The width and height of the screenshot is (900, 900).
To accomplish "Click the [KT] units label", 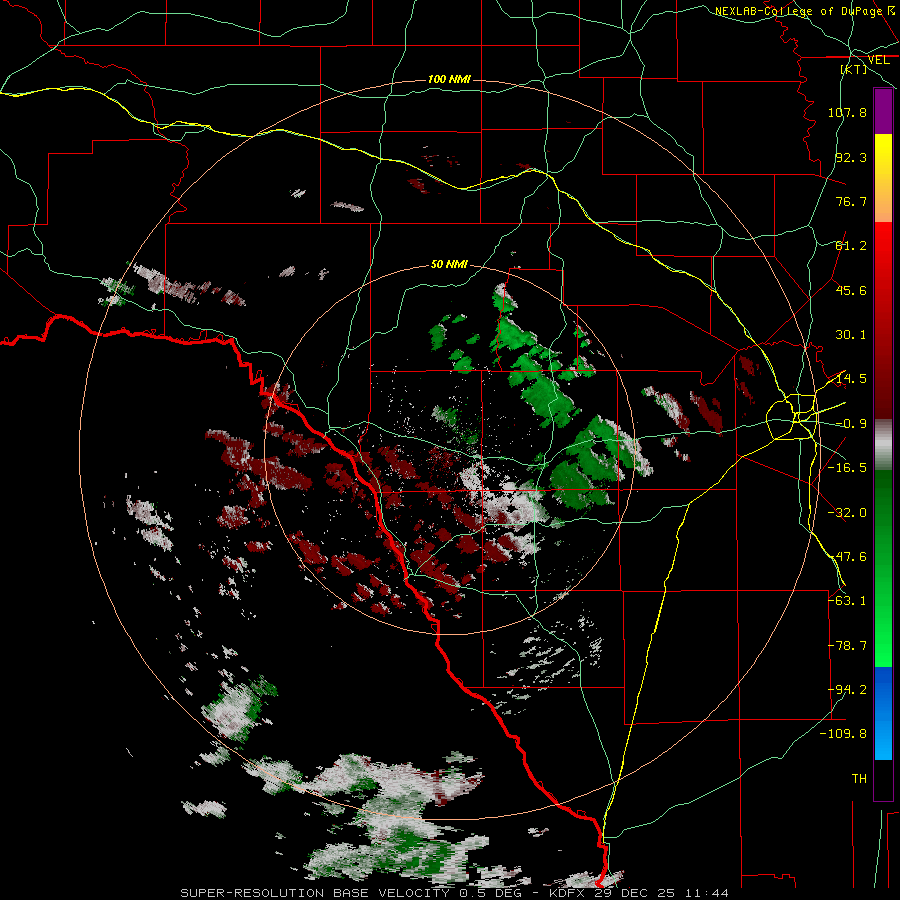I will [854, 69].
